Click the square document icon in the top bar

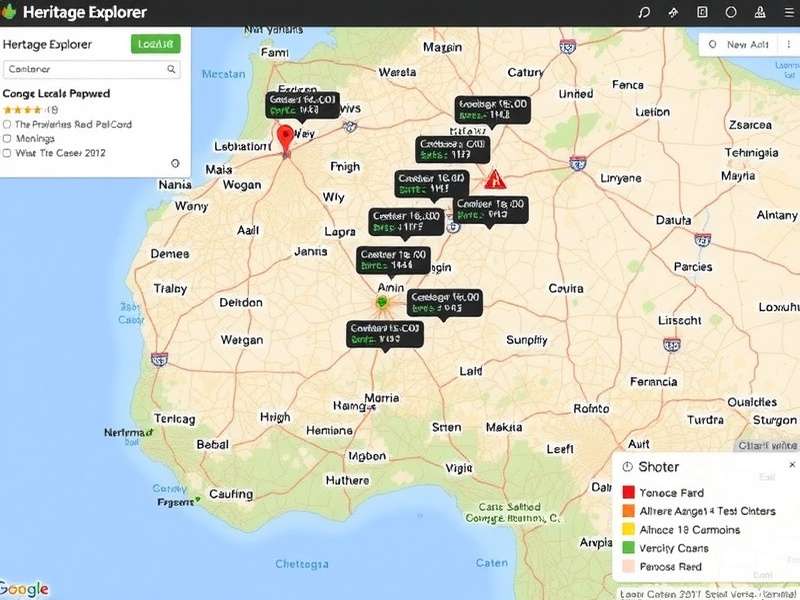(702, 13)
